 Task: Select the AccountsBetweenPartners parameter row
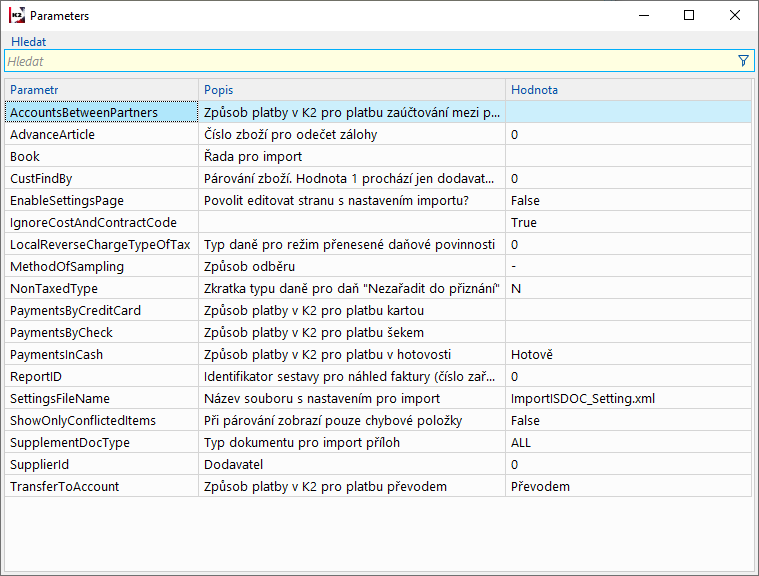84,113
